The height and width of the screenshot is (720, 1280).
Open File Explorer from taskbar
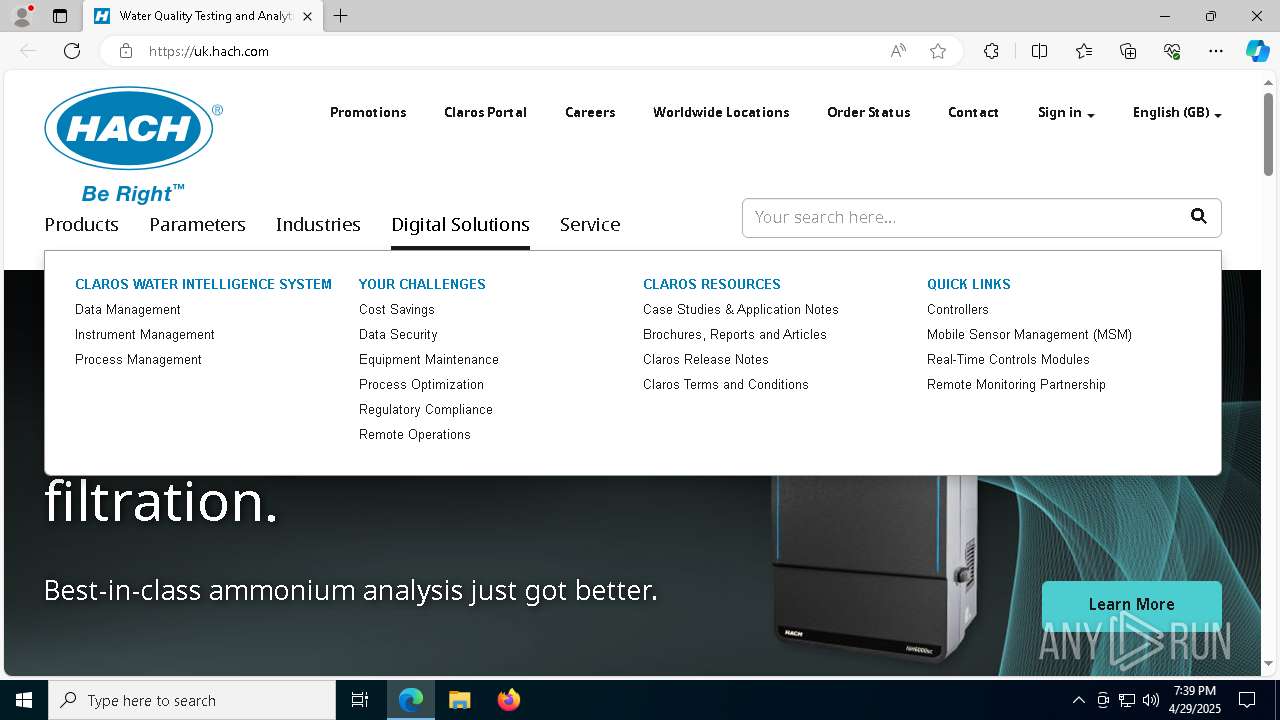459,700
